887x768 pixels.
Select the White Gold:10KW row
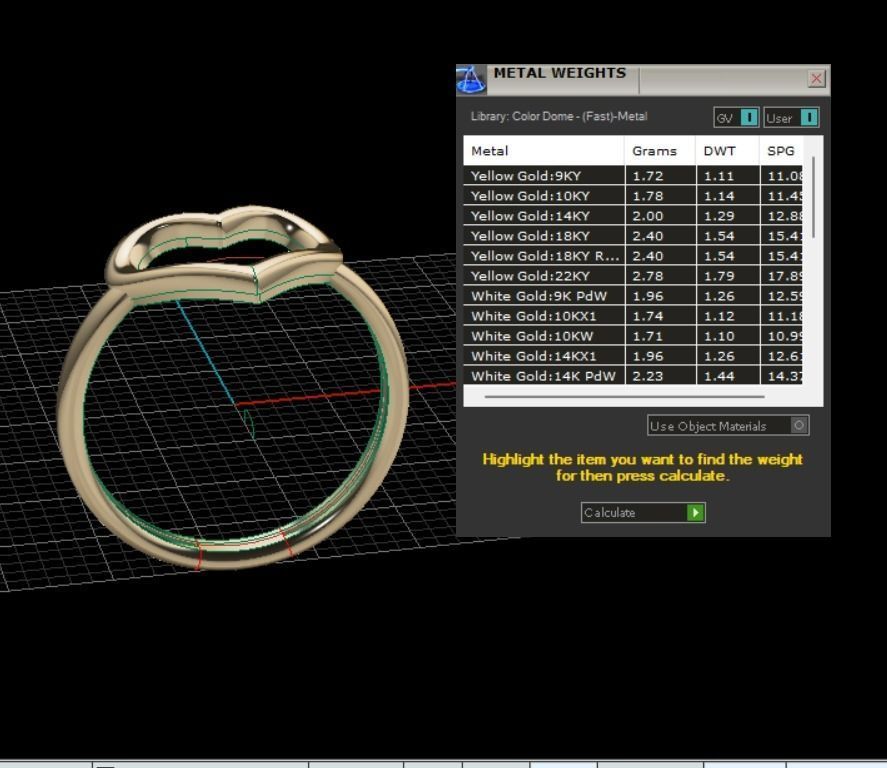tap(632, 336)
